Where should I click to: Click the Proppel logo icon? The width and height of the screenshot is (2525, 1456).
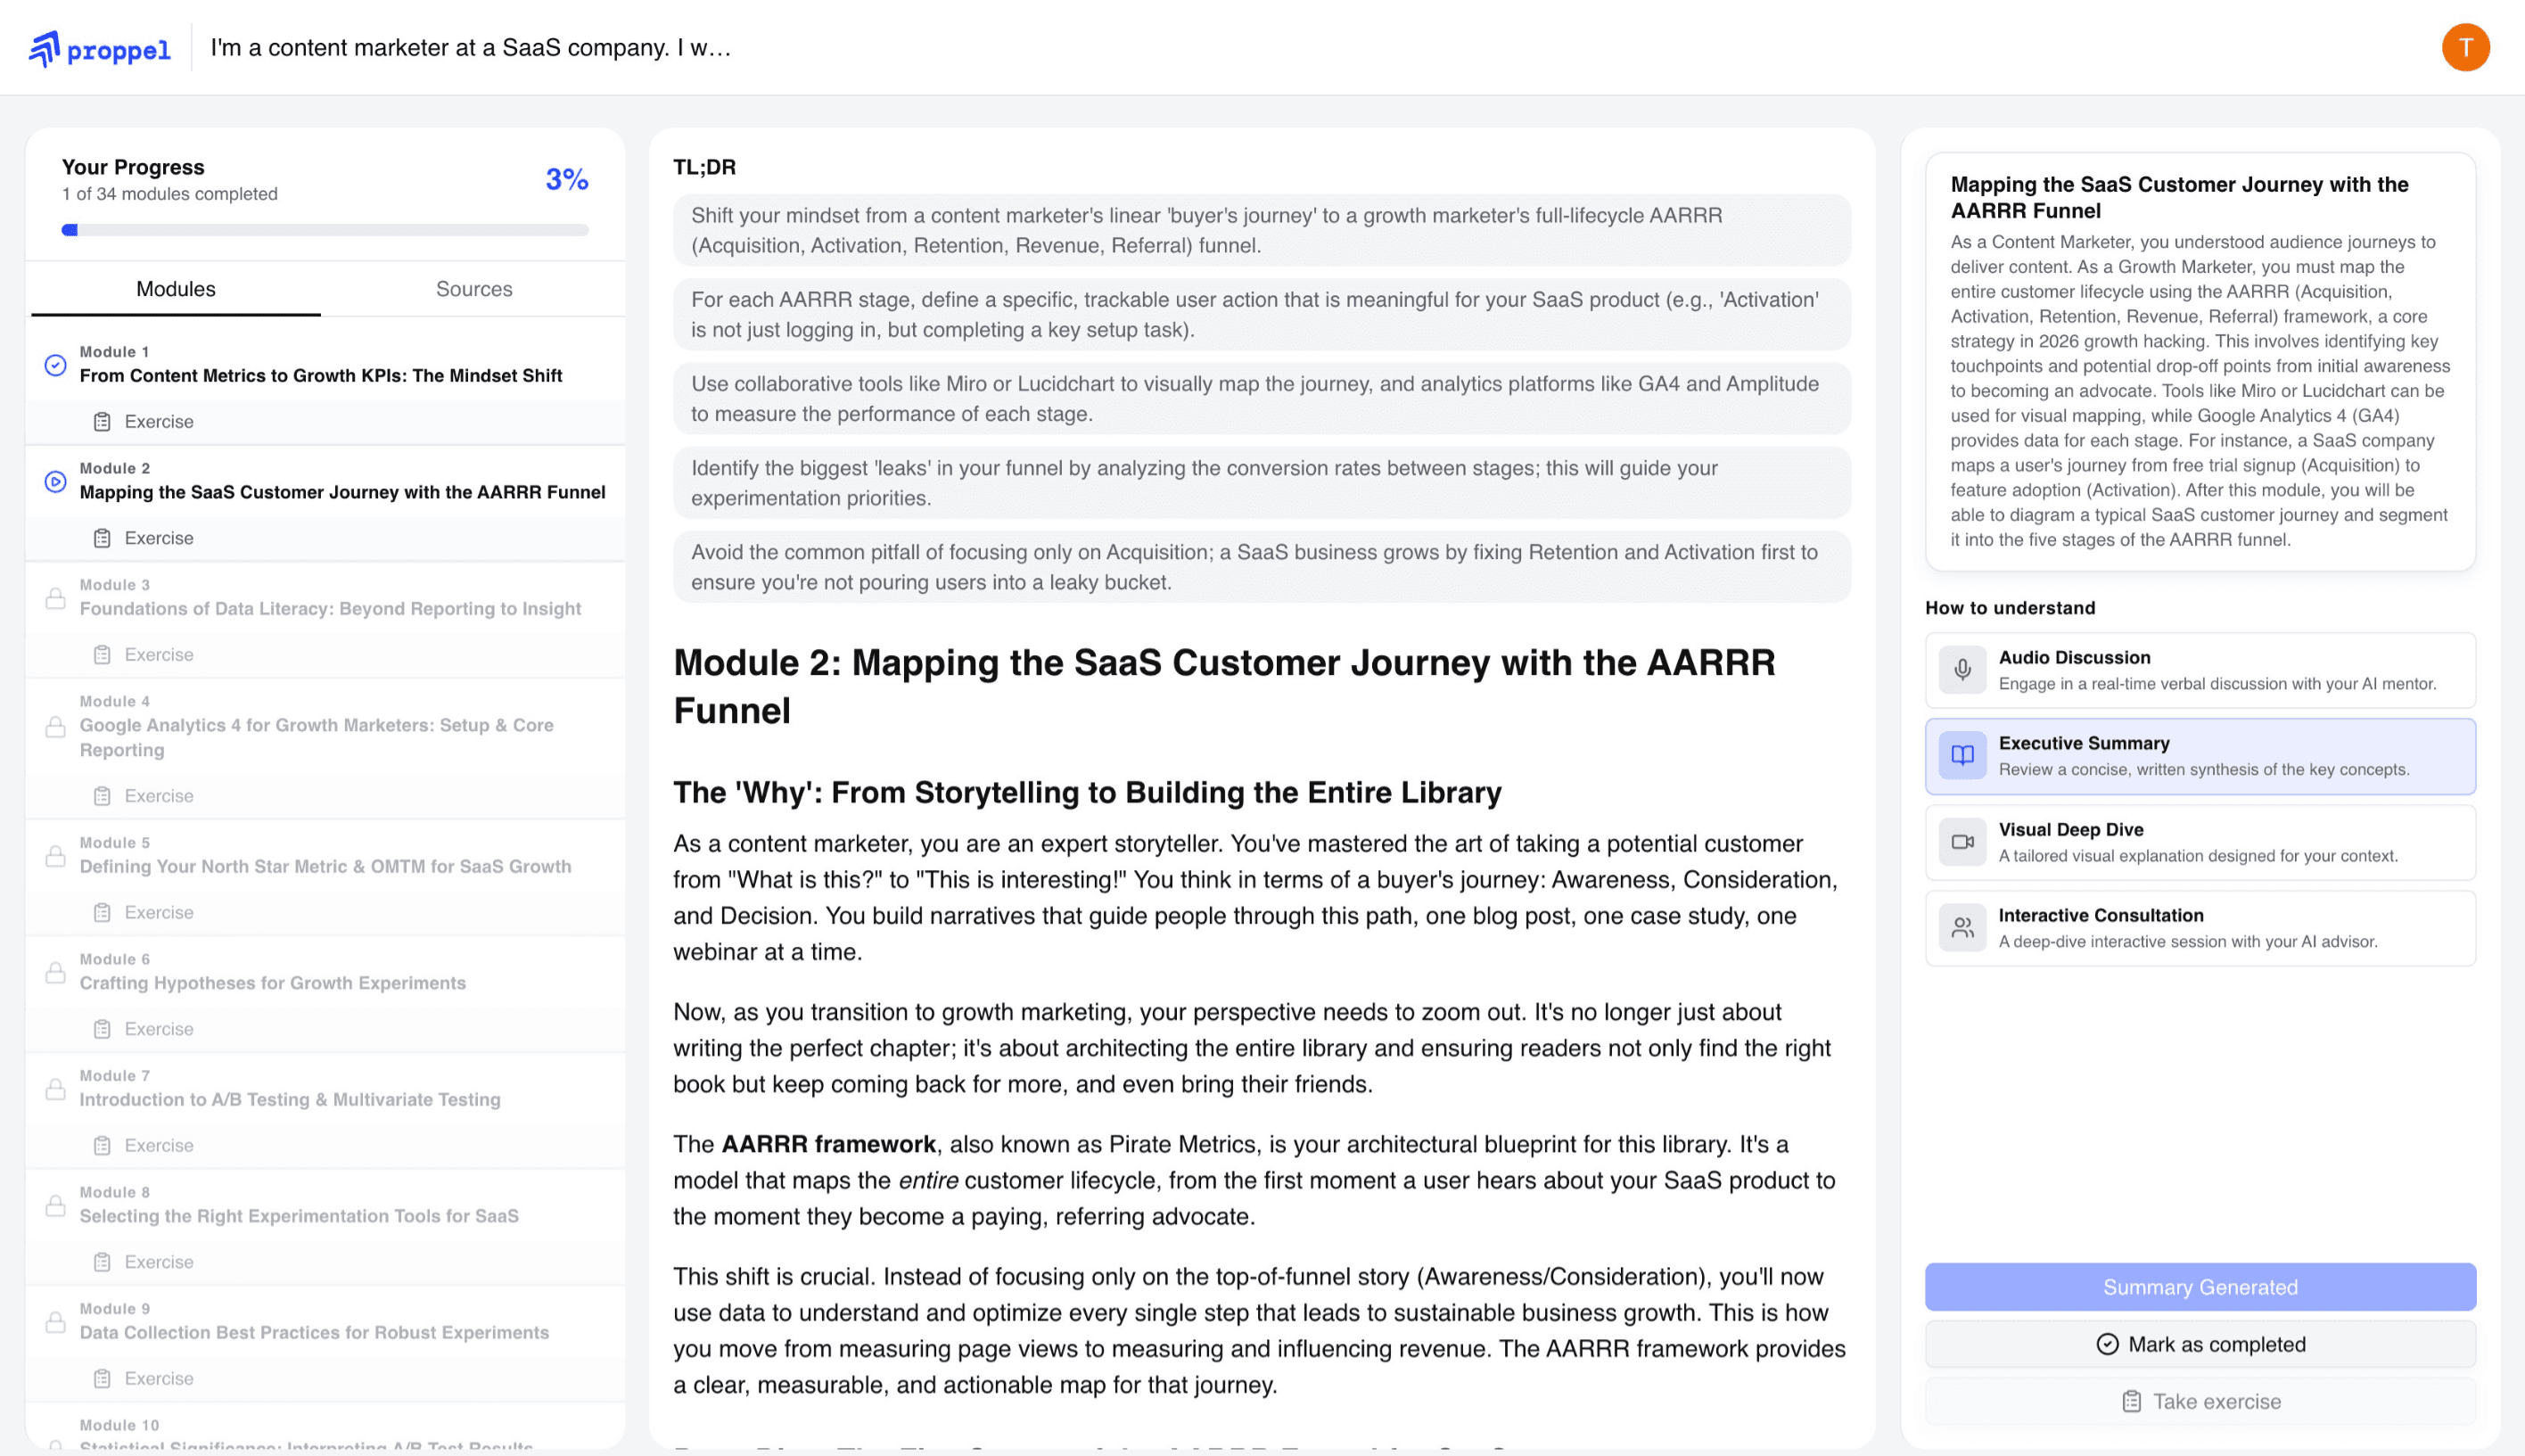click(x=44, y=48)
